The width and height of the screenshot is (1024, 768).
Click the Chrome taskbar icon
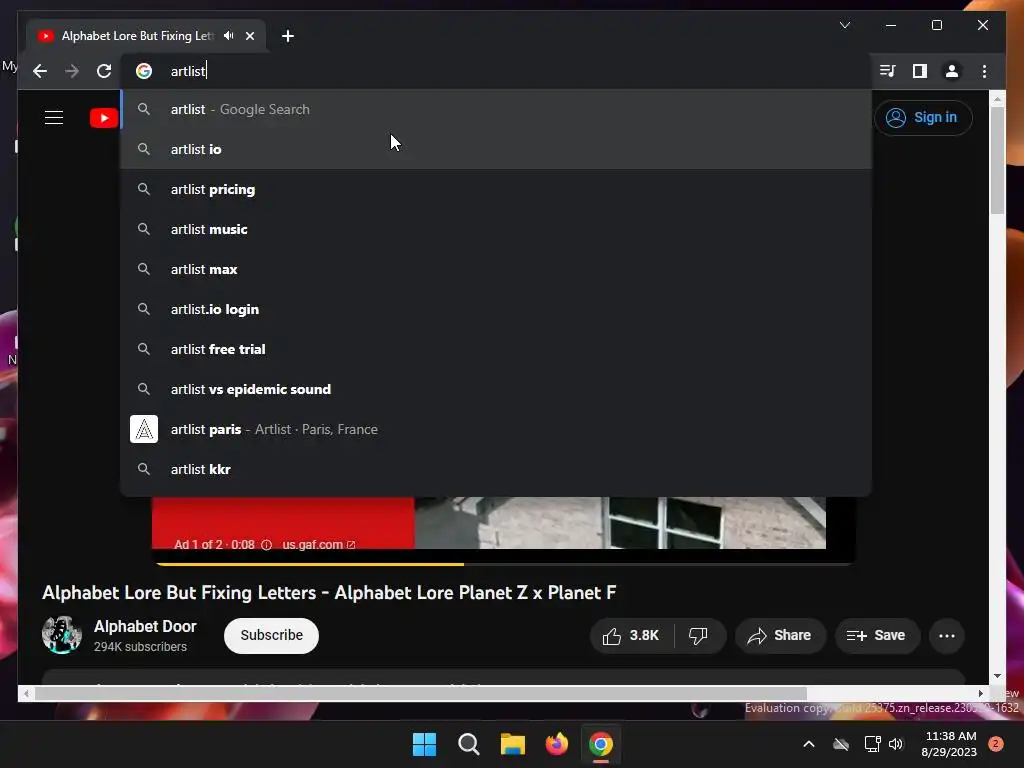pyautogui.click(x=601, y=744)
